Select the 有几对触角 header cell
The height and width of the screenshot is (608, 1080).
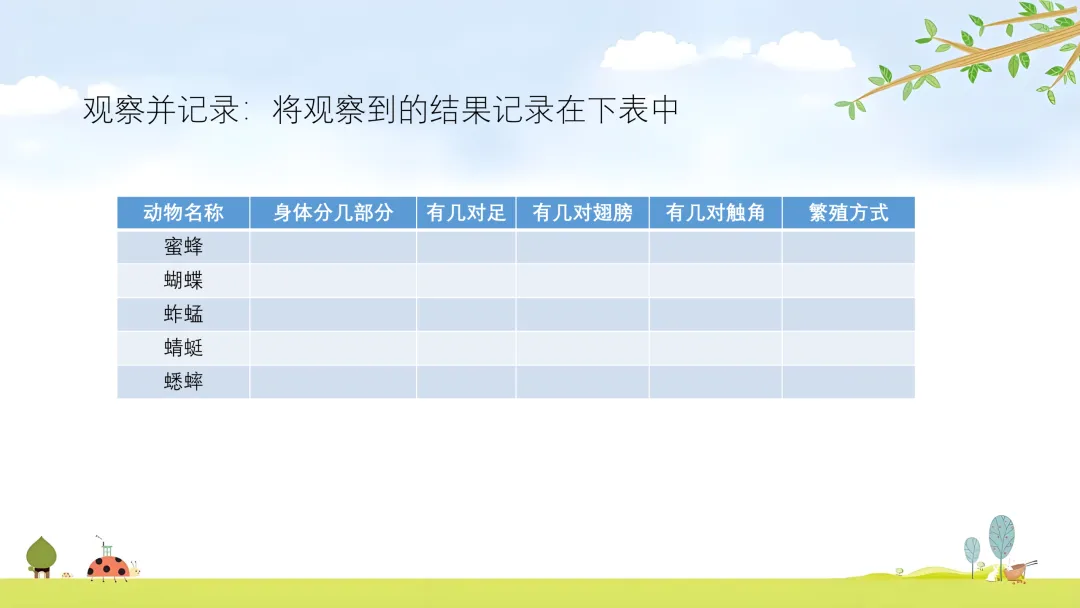(x=716, y=213)
